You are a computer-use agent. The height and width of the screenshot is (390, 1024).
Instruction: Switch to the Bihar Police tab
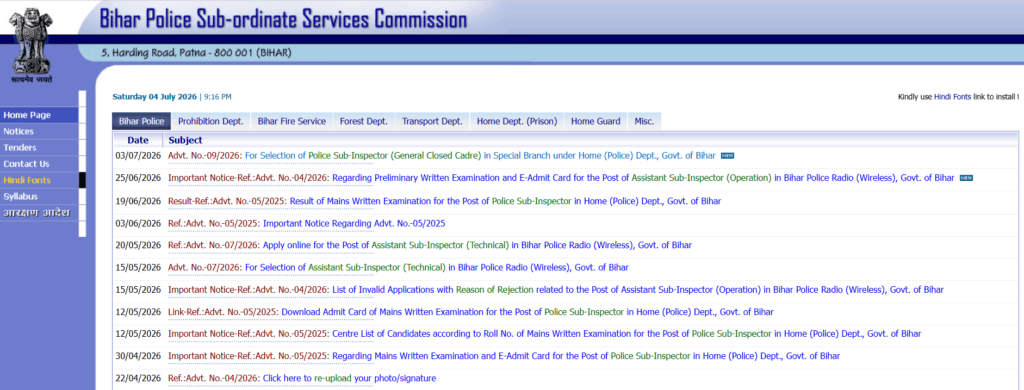coord(141,121)
